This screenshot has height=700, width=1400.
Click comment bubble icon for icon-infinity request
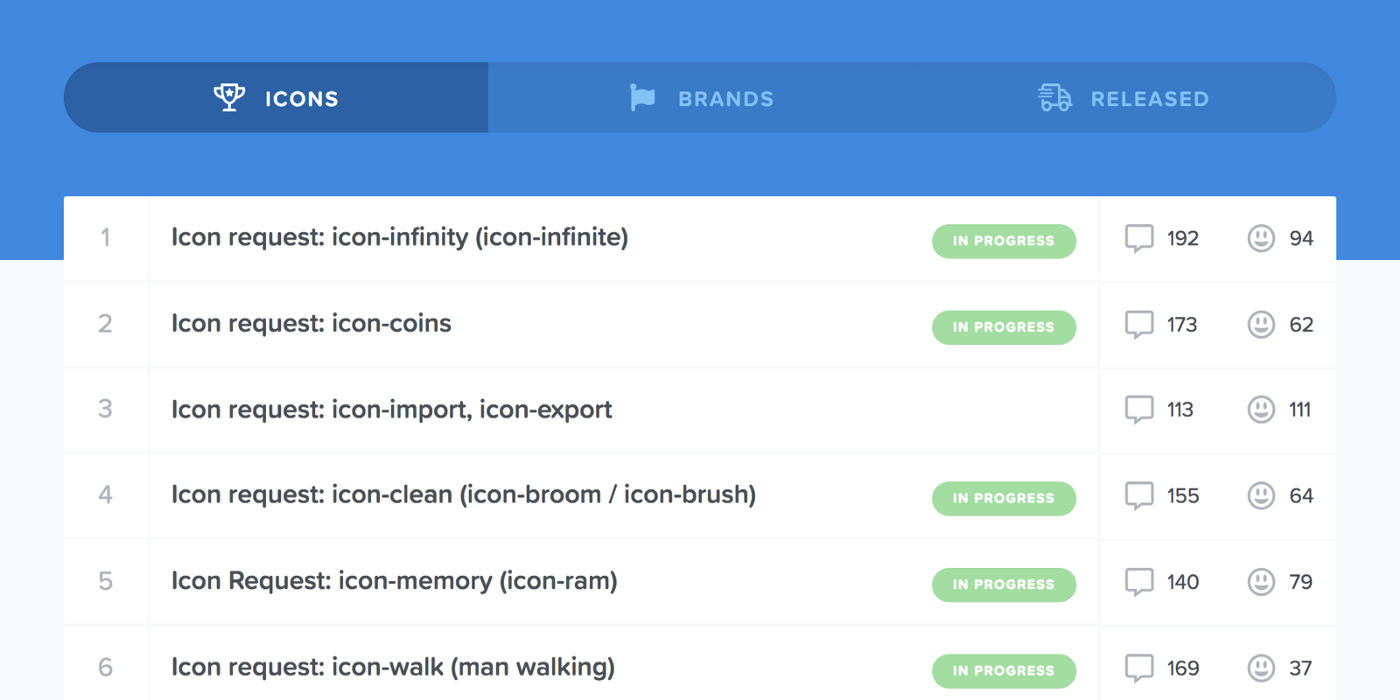click(1139, 239)
